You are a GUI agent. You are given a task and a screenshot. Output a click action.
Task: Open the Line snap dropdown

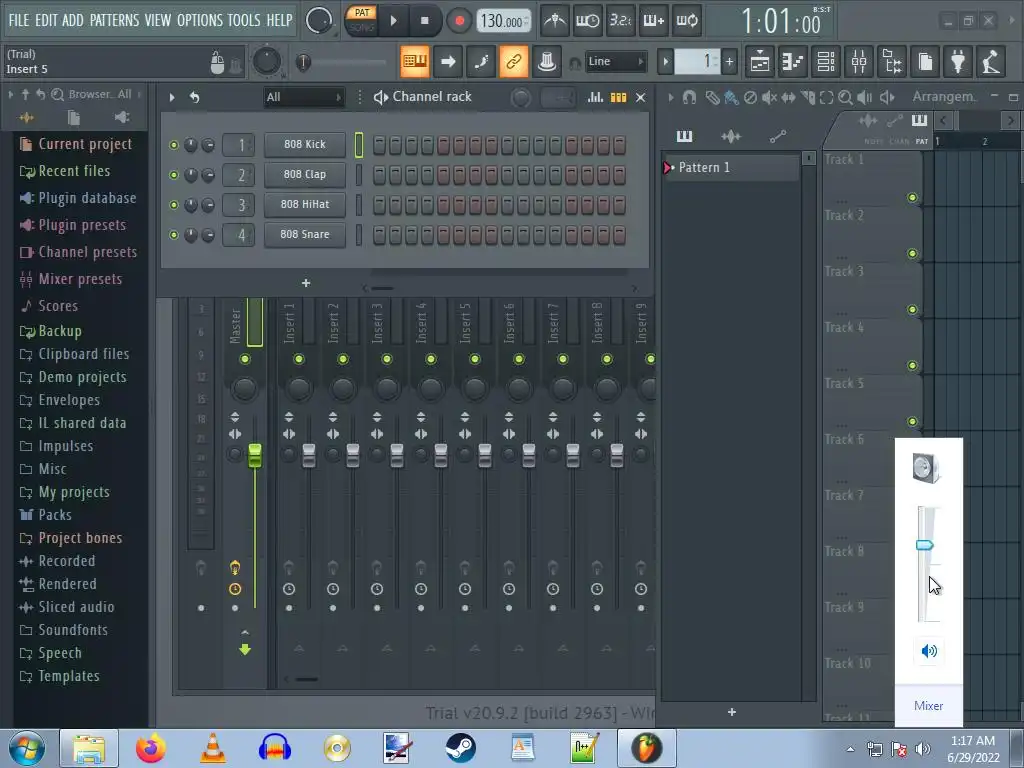click(615, 61)
